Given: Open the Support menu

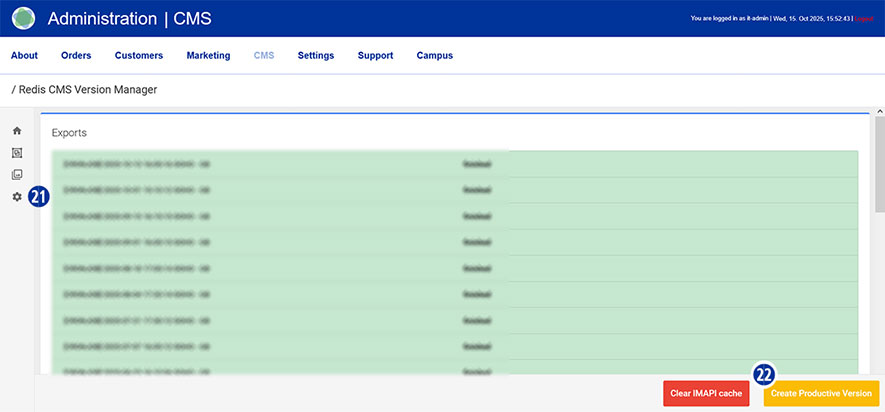Looking at the screenshot, I should pyautogui.click(x=375, y=56).
